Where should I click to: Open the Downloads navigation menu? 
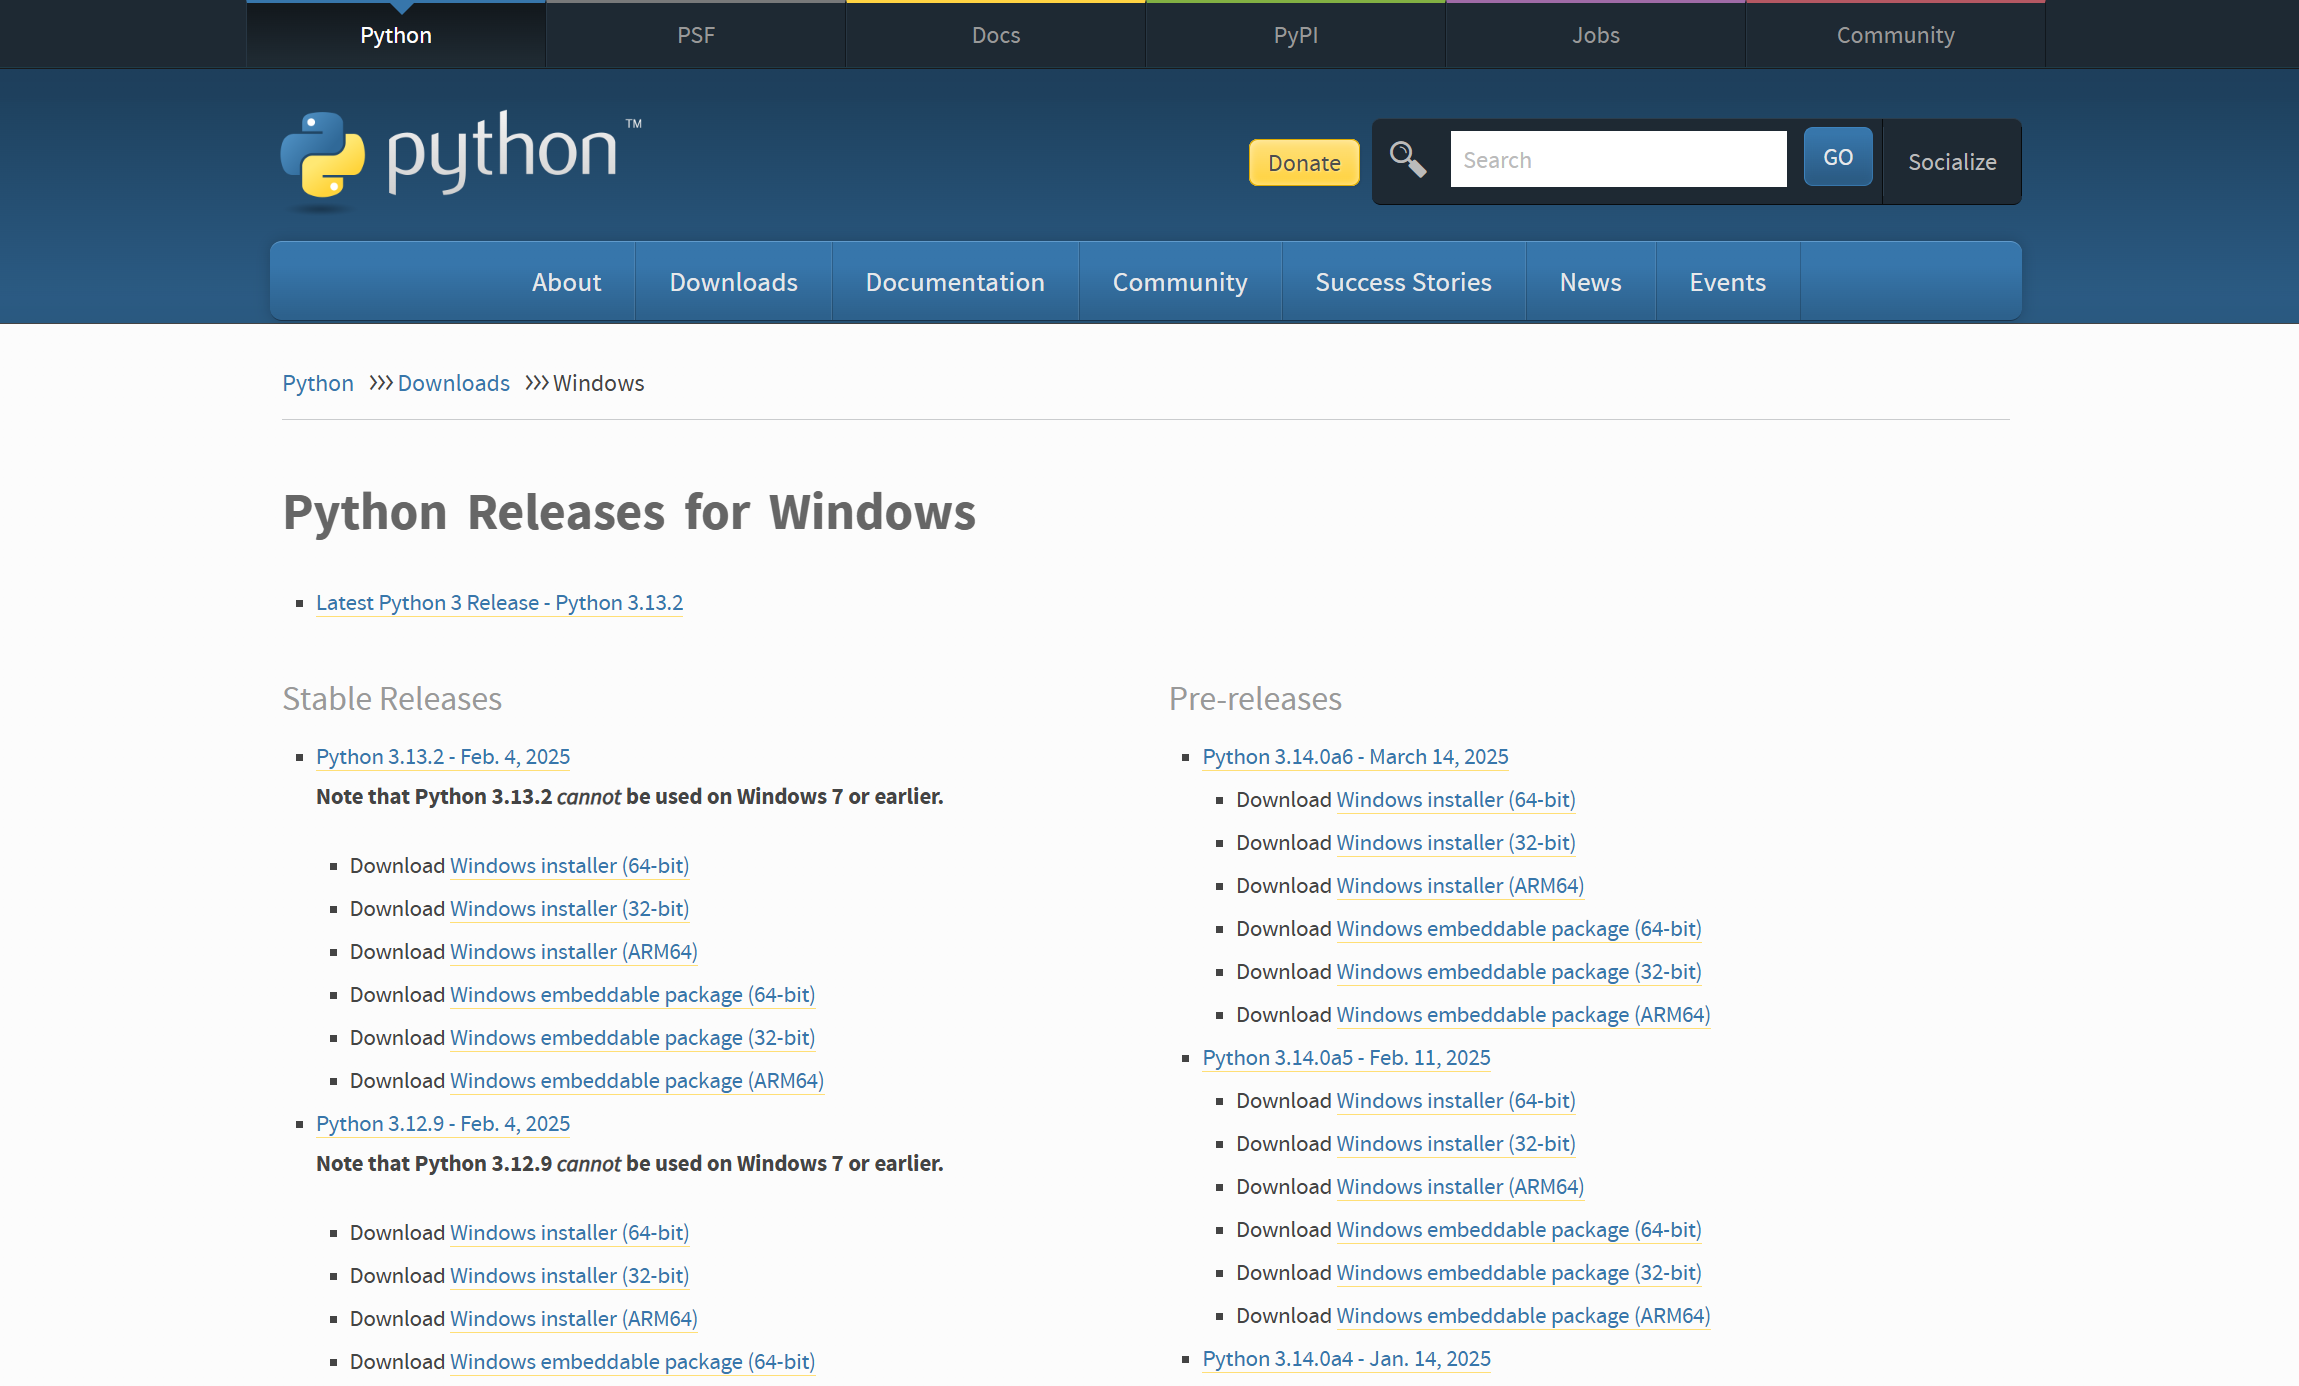pos(733,282)
